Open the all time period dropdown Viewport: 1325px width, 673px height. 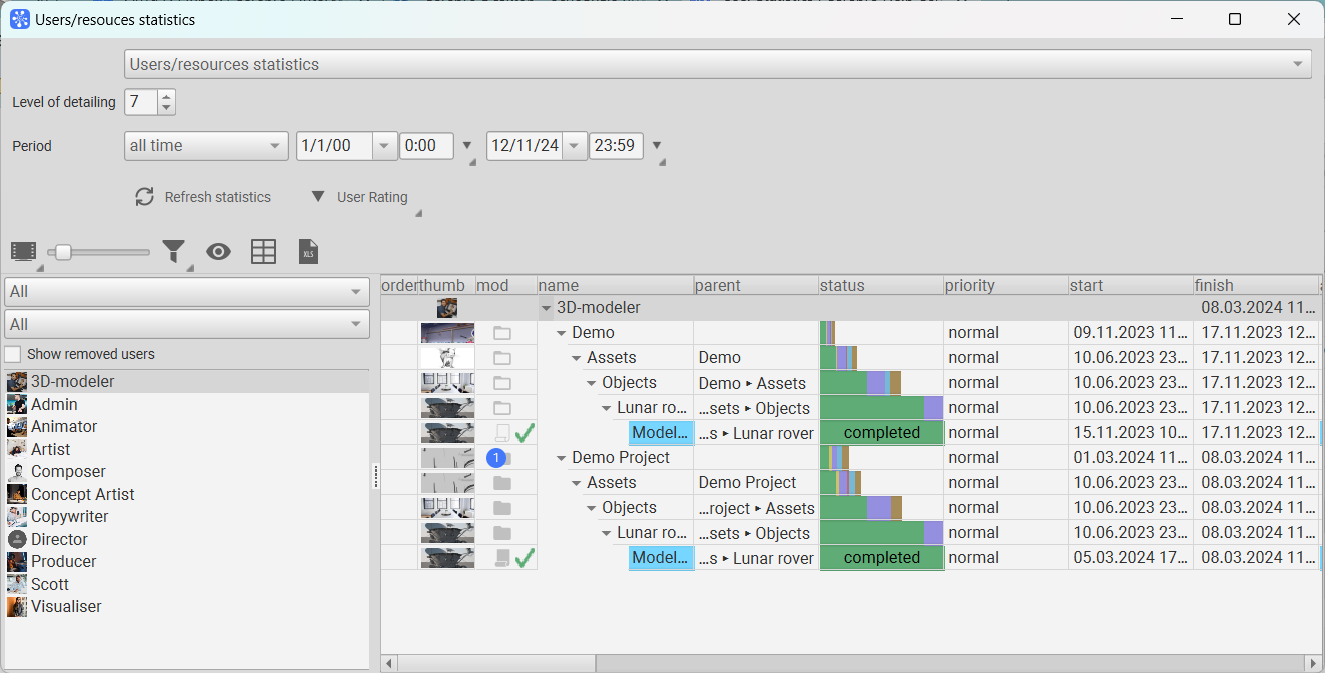click(206, 146)
